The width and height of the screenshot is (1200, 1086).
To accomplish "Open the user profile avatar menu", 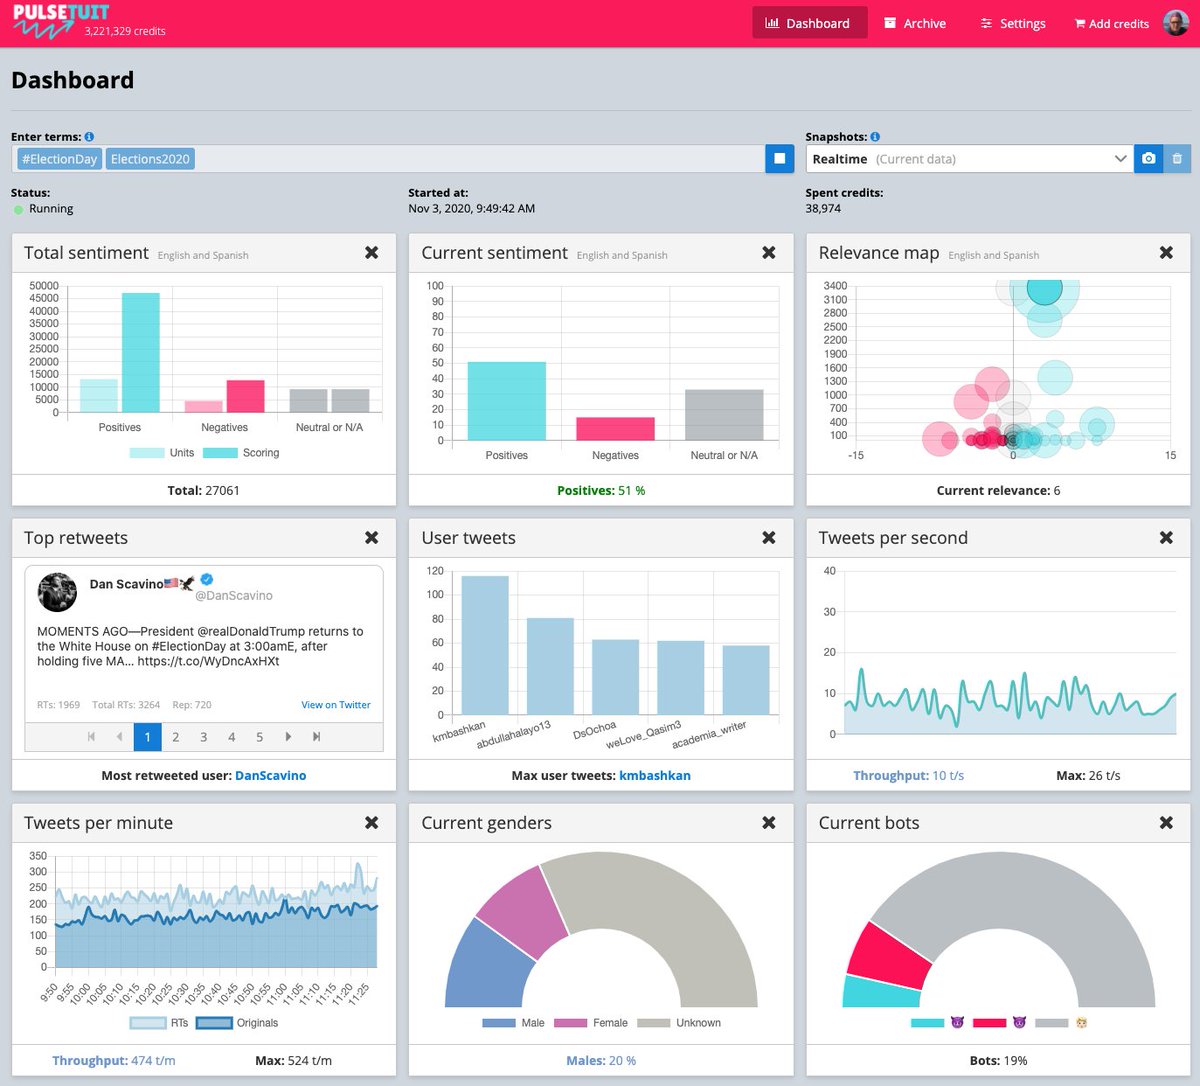I will click(1176, 23).
